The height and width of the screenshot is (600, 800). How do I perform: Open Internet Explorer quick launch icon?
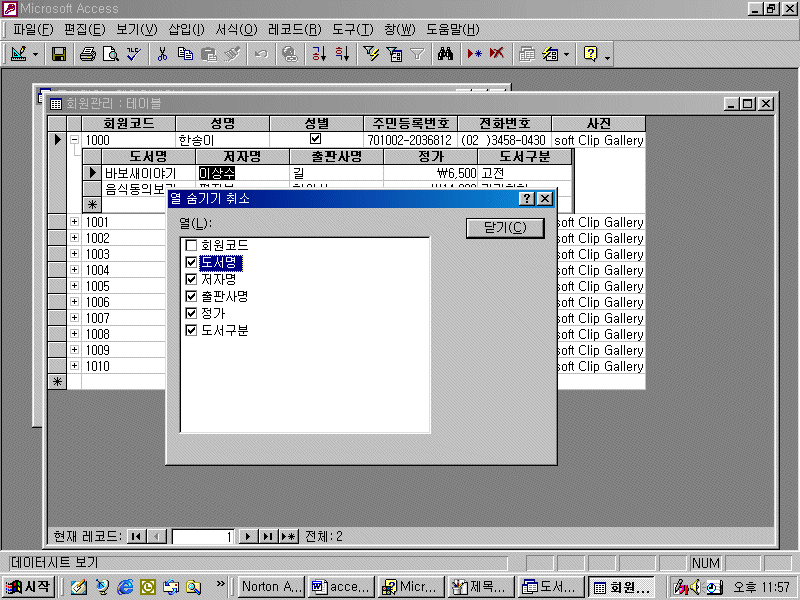[x=125, y=587]
